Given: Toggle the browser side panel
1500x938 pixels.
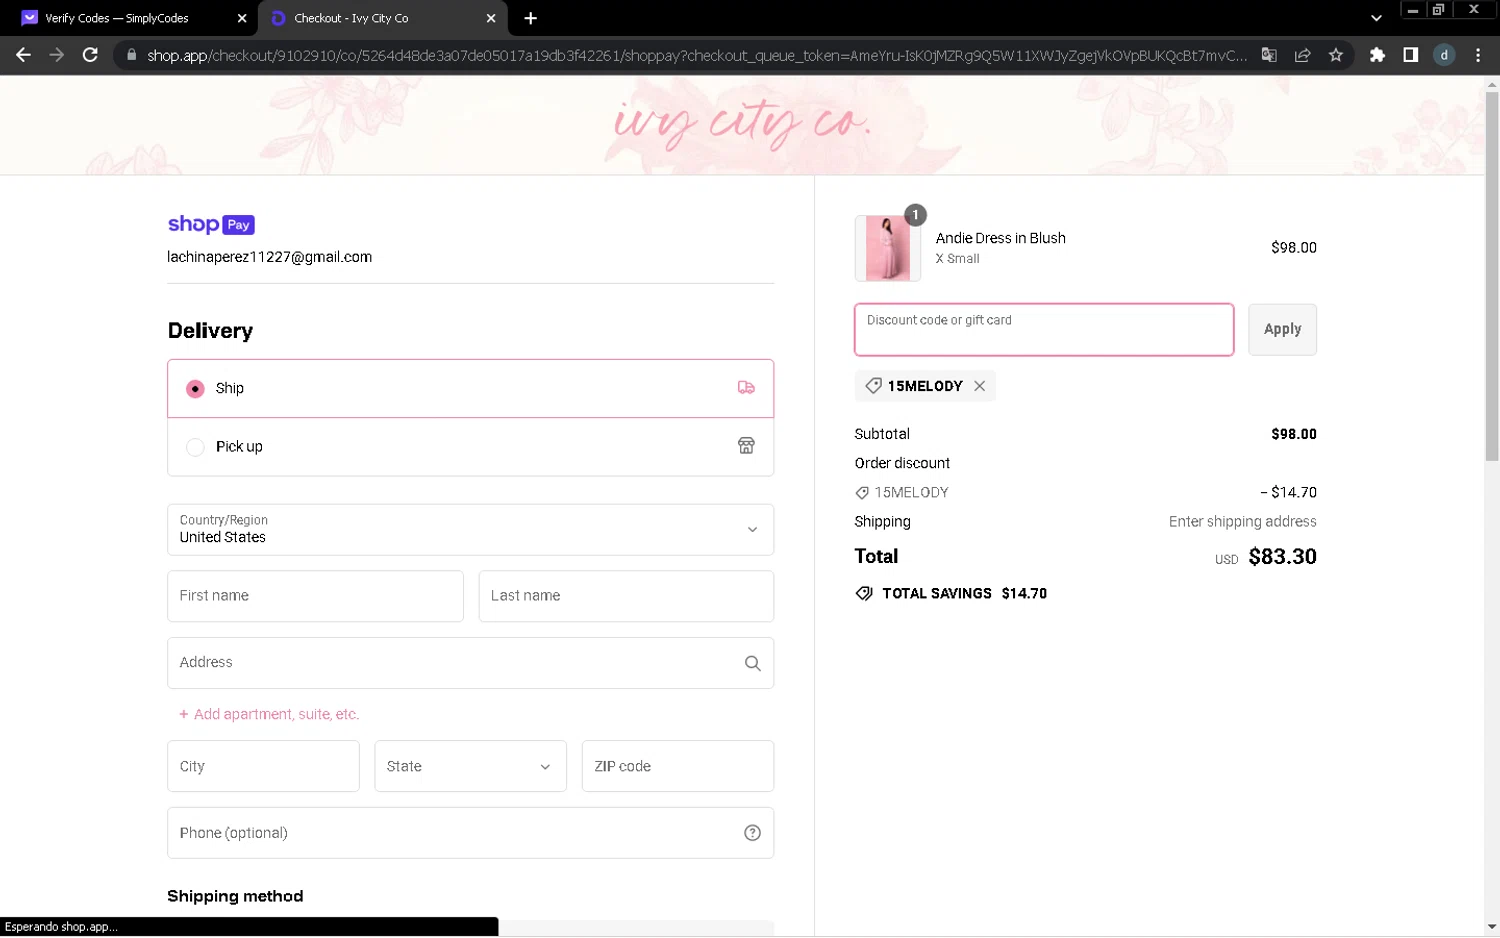Looking at the screenshot, I should click(1410, 55).
